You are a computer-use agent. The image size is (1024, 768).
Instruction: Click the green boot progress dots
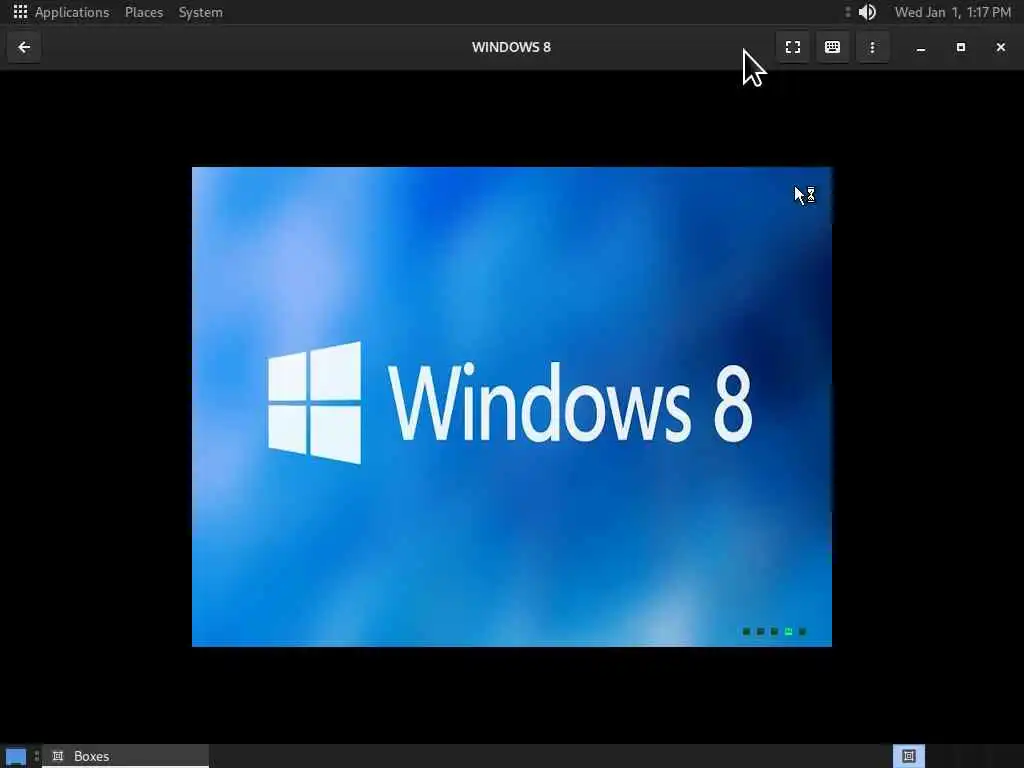tap(775, 632)
